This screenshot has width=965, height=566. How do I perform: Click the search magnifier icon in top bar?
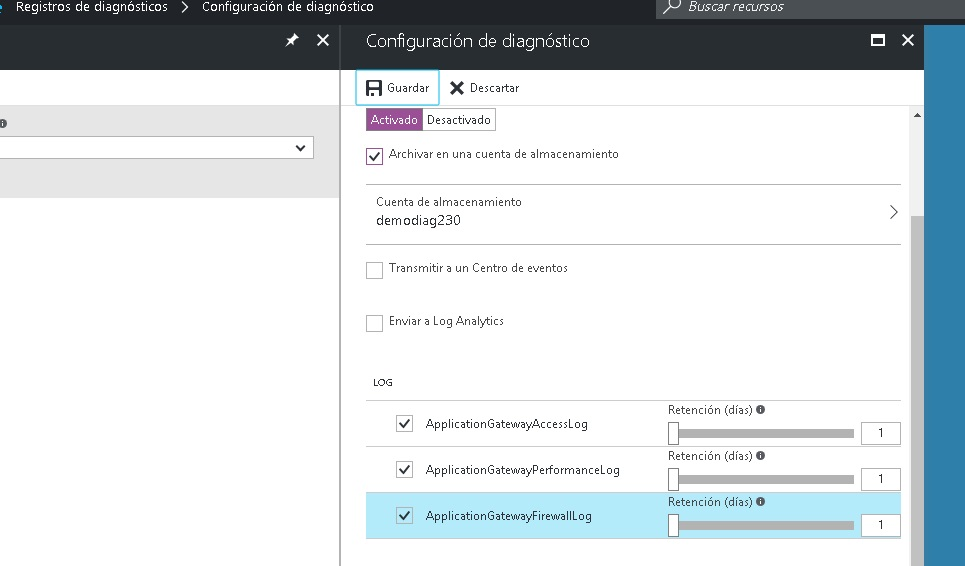point(673,7)
